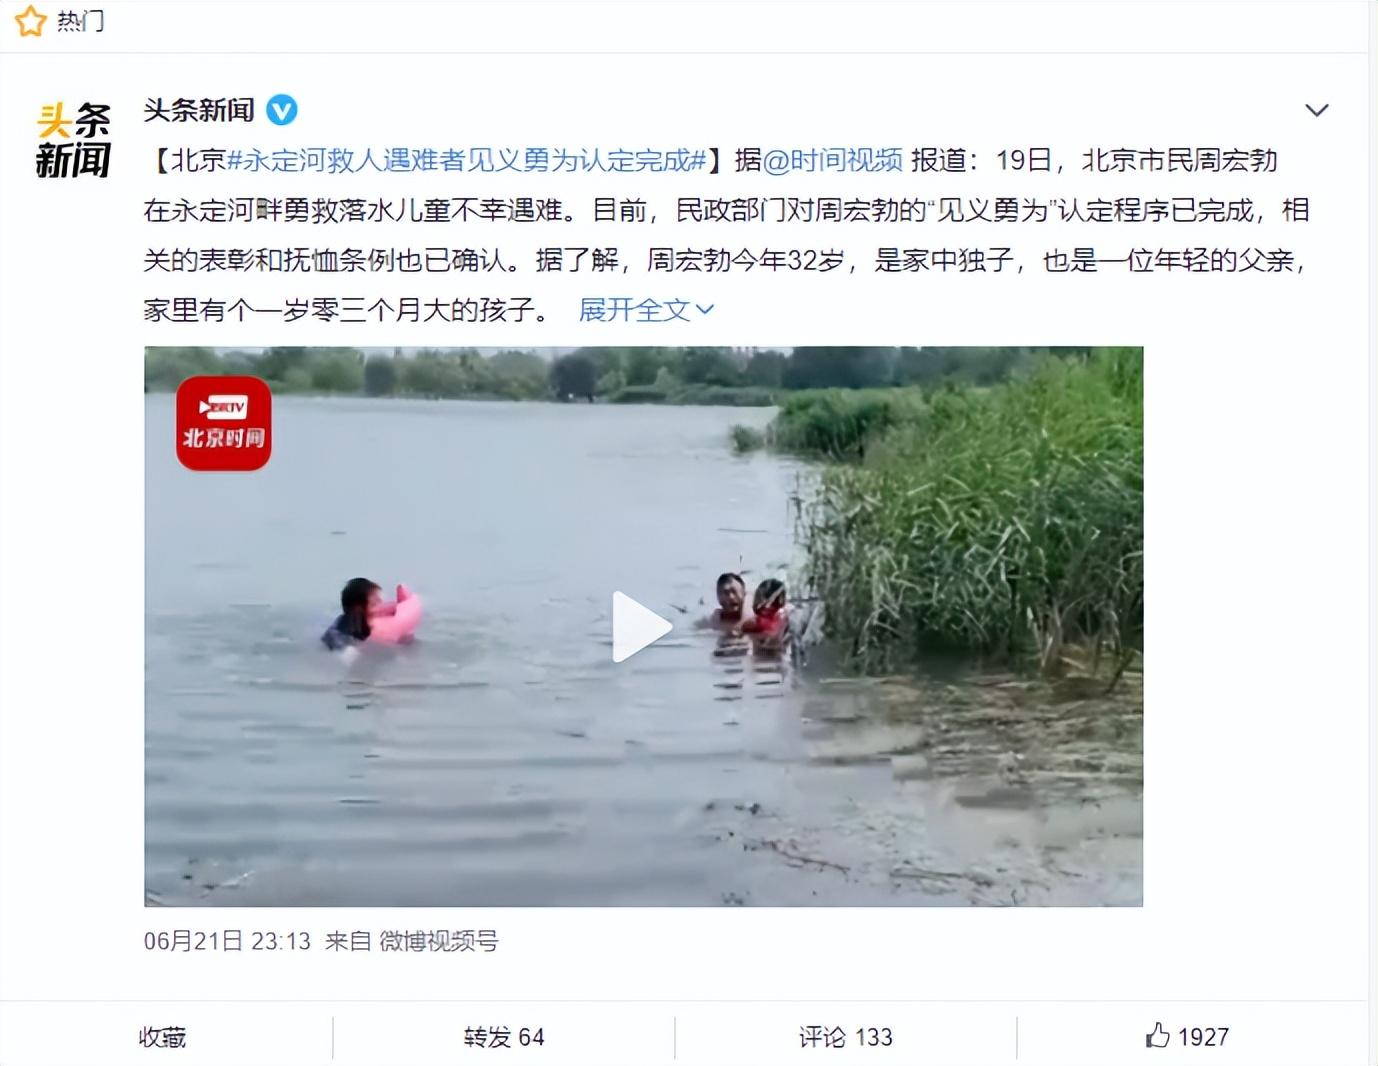Screen dimensions: 1378x1066
Task: Open hashtag #永定河救人遇难者见义勇为认定完成#
Action: [x=468, y=160]
